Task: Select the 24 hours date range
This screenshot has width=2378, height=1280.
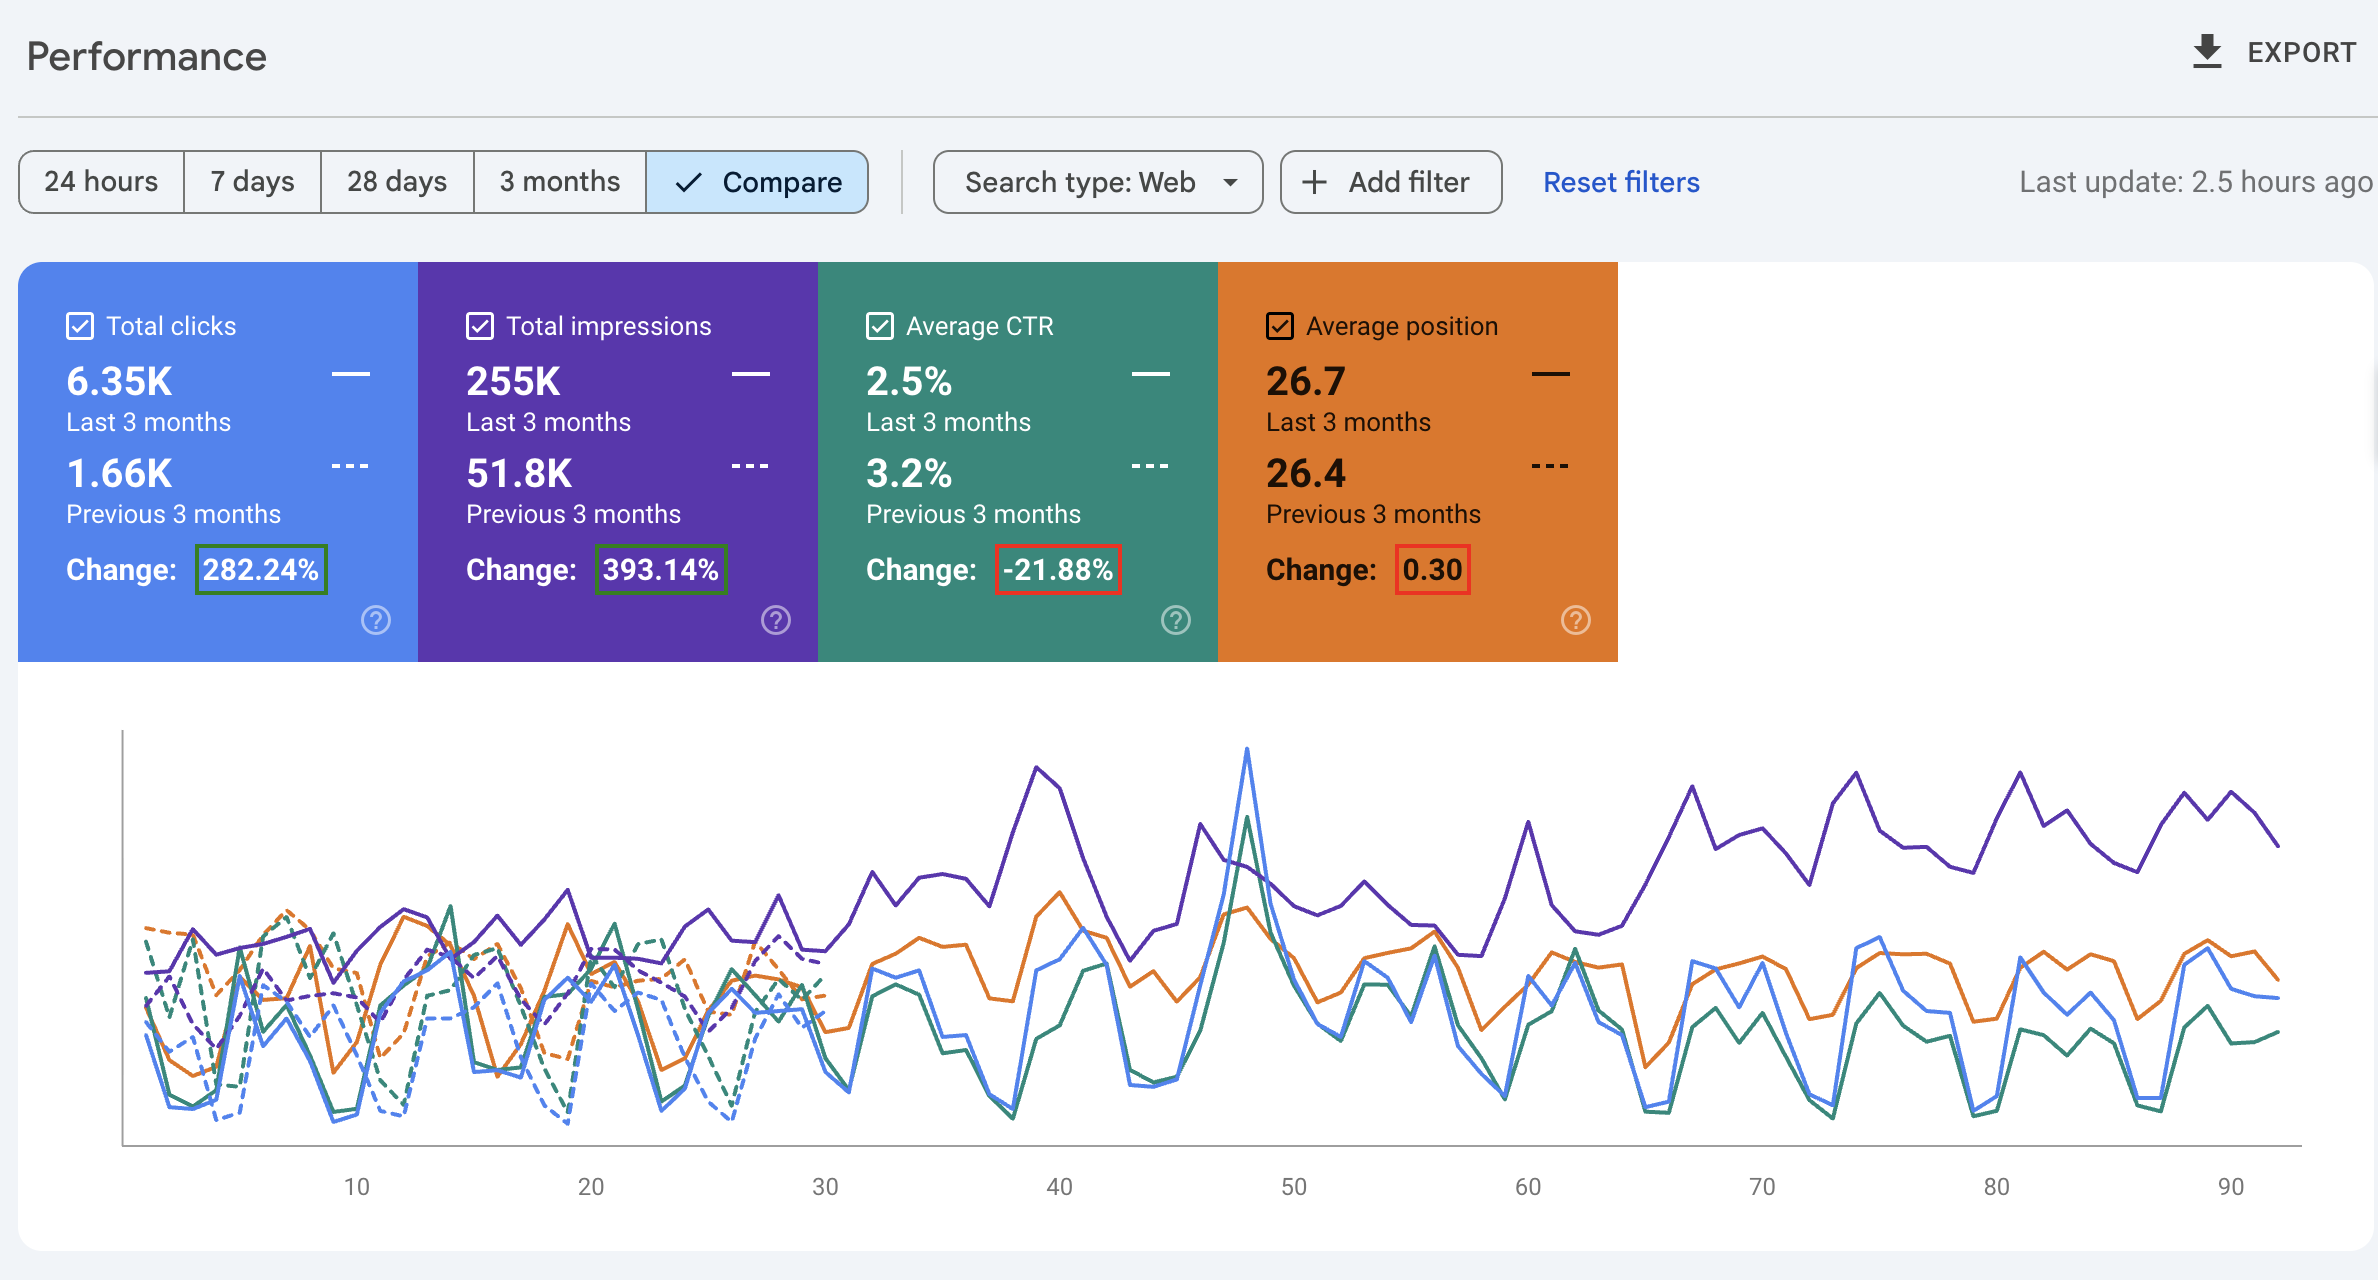Action: (101, 182)
